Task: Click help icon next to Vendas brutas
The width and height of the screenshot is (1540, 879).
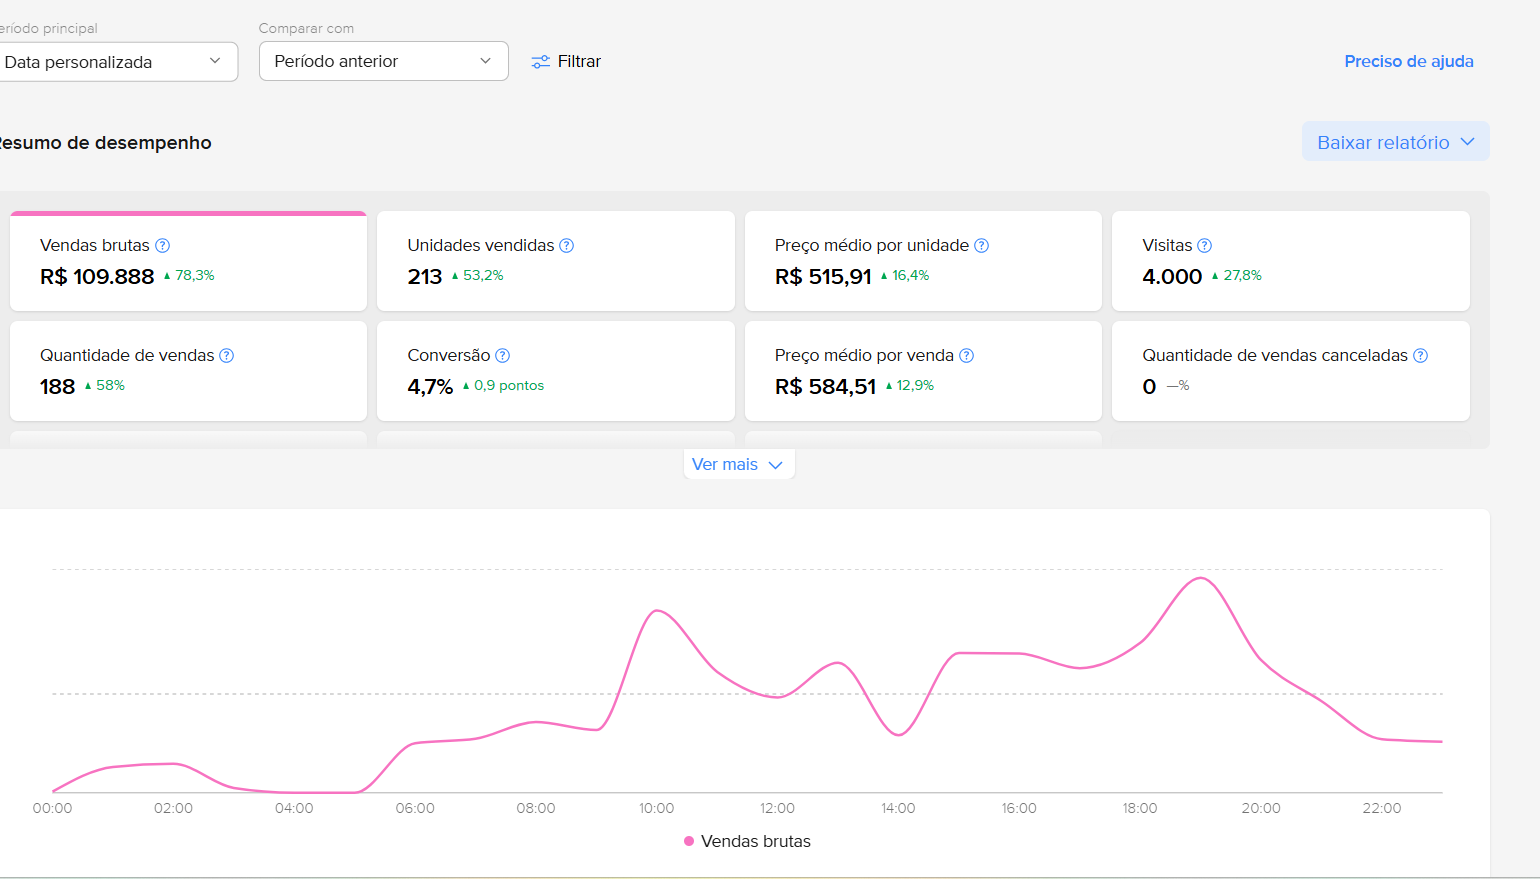Action: [162, 246]
